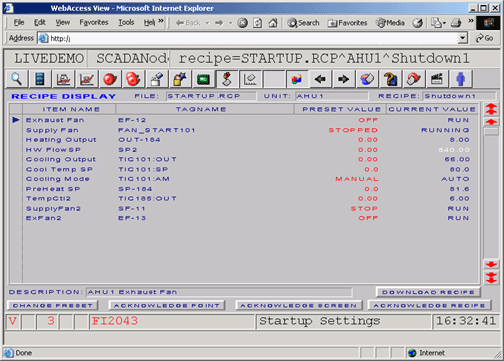Click the magnifying glass toolbar icon

click(x=16, y=79)
